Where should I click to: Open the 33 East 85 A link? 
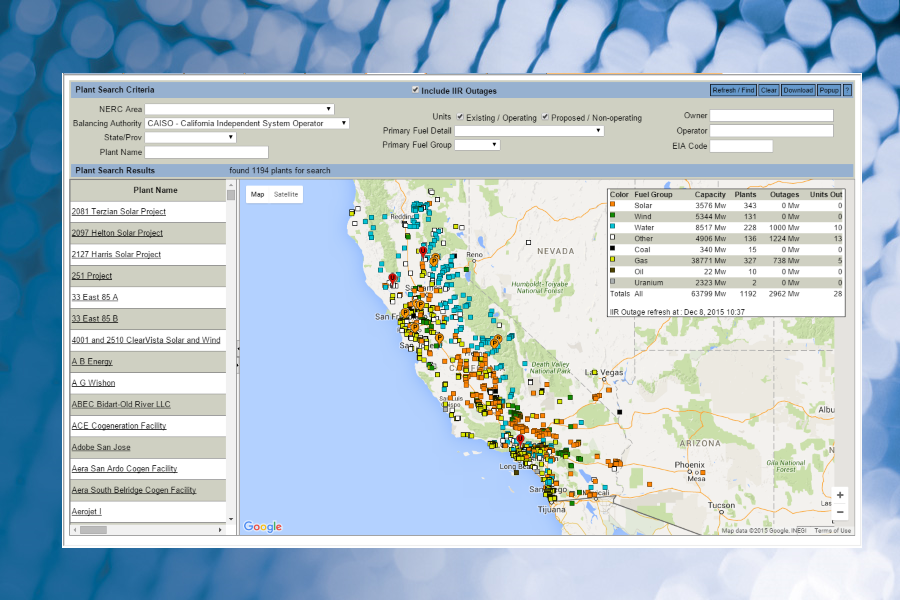click(x=95, y=297)
